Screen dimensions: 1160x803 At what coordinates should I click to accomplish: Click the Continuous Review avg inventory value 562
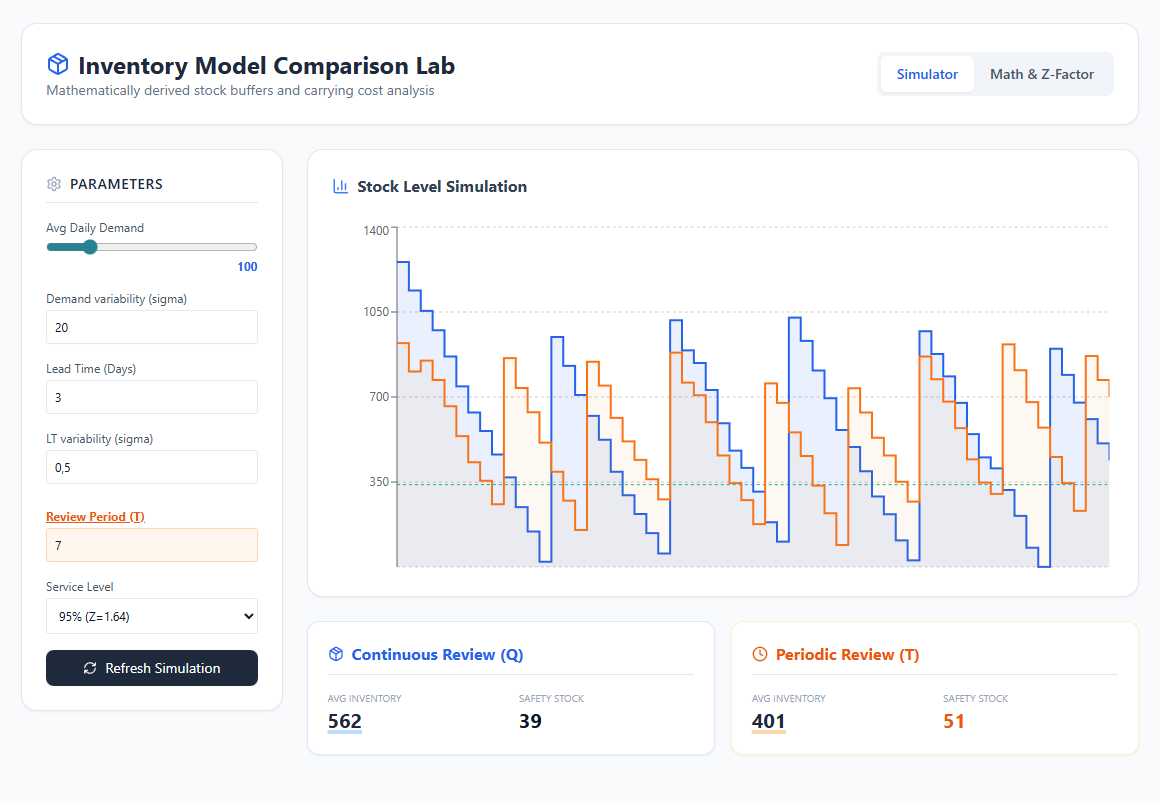345,721
